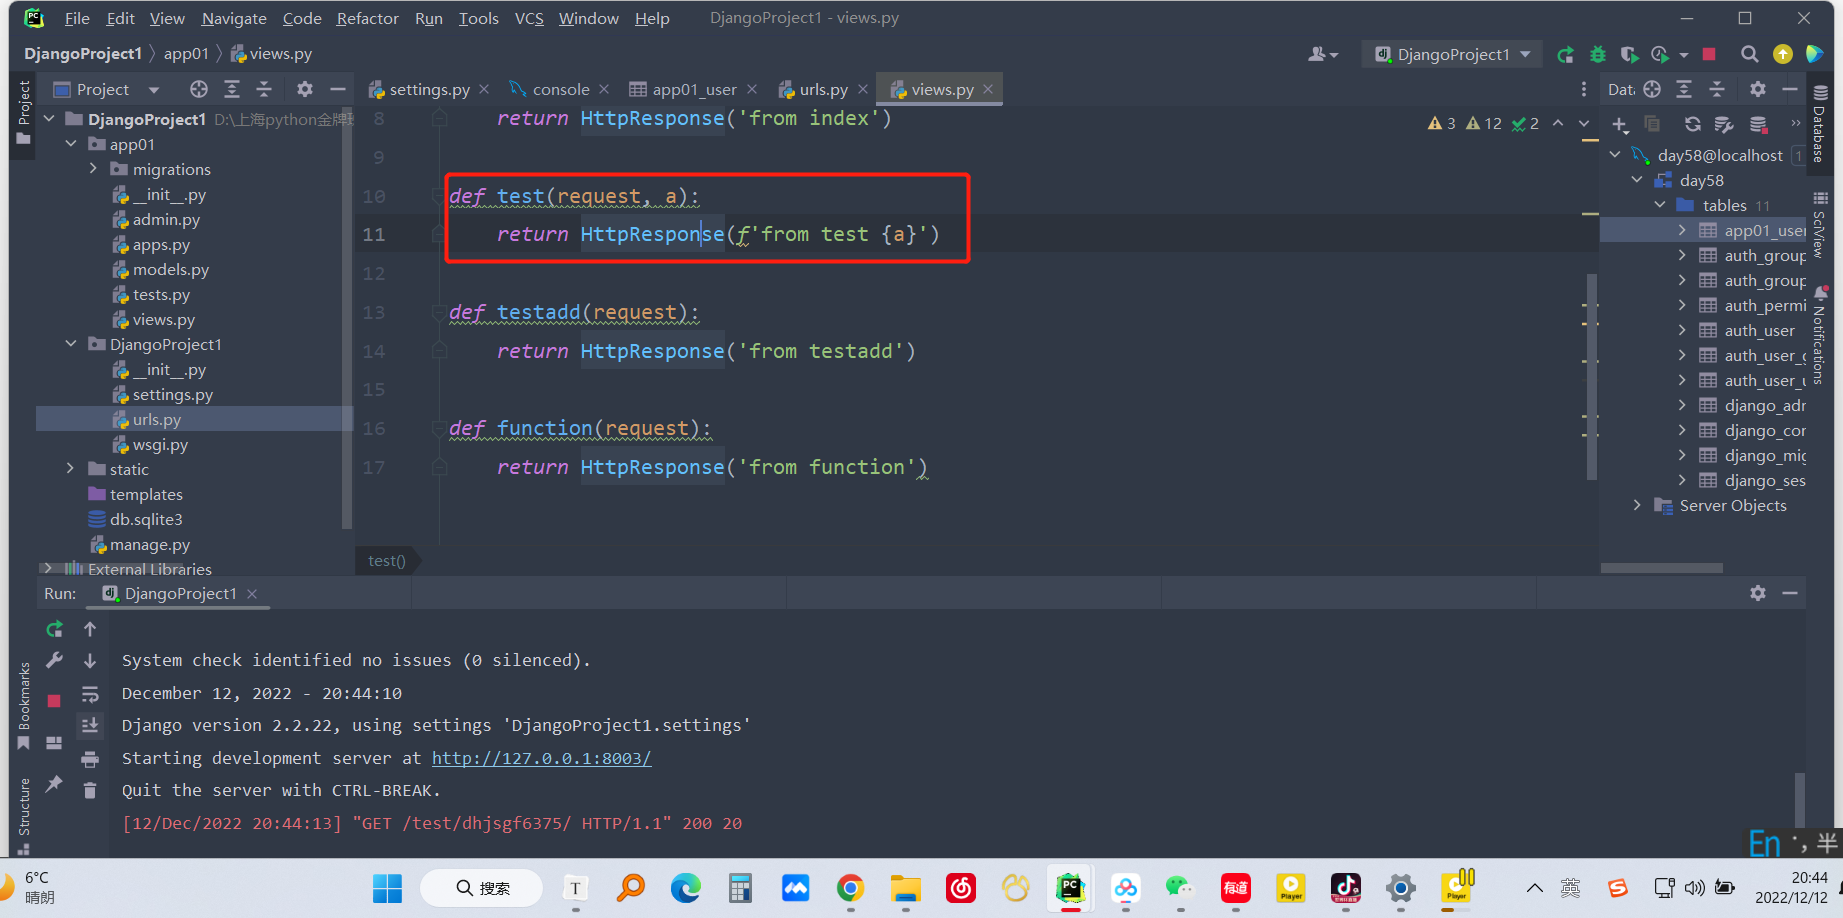Switch to settings.py editor tab
Image resolution: width=1843 pixels, height=918 pixels.
click(x=429, y=89)
